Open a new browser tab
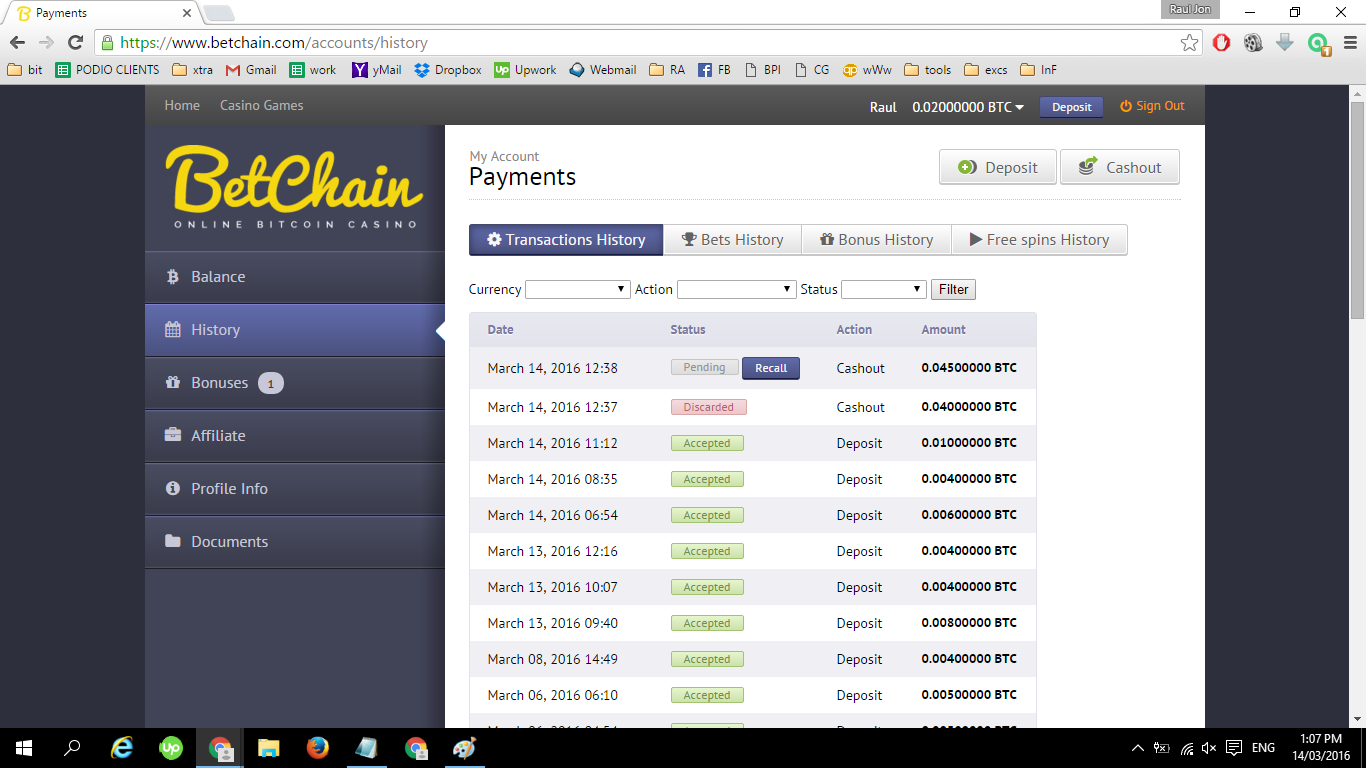Screen dimensions: 1366x768 pos(218,13)
